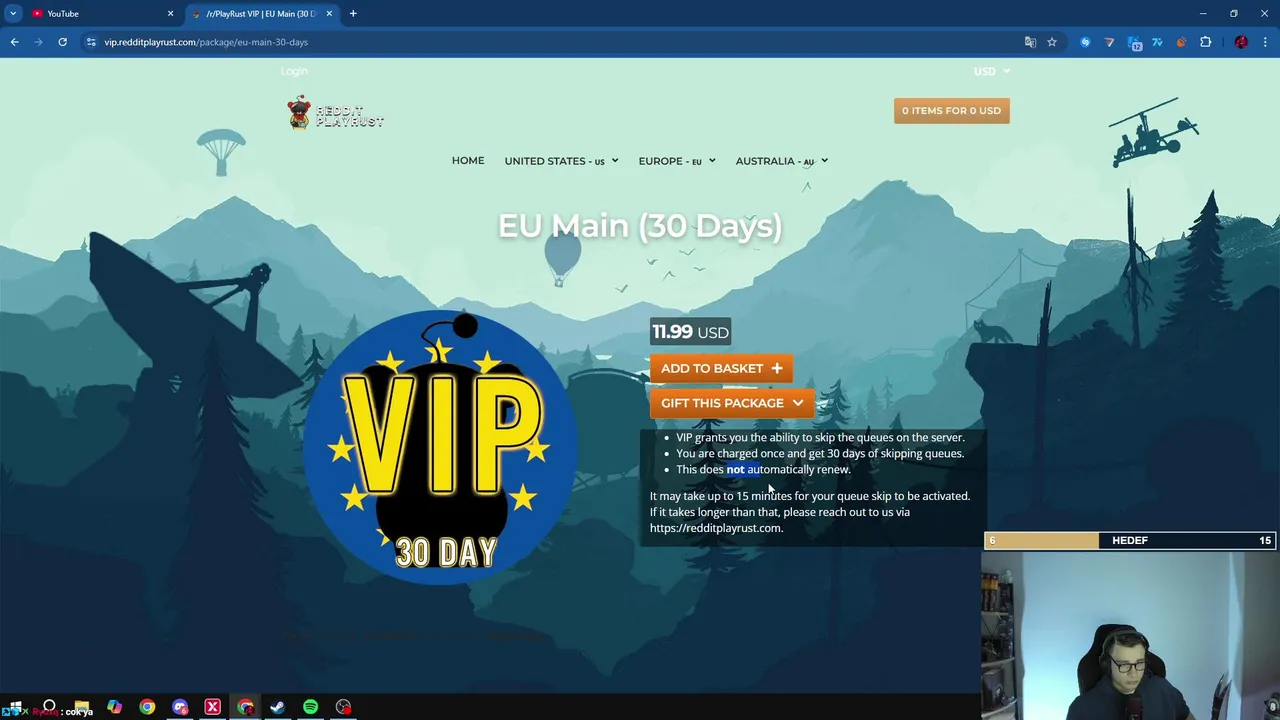1280x720 pixels.
Task: Close the YouTube tab
Action: pyautogui.click(x=170, y=13)
